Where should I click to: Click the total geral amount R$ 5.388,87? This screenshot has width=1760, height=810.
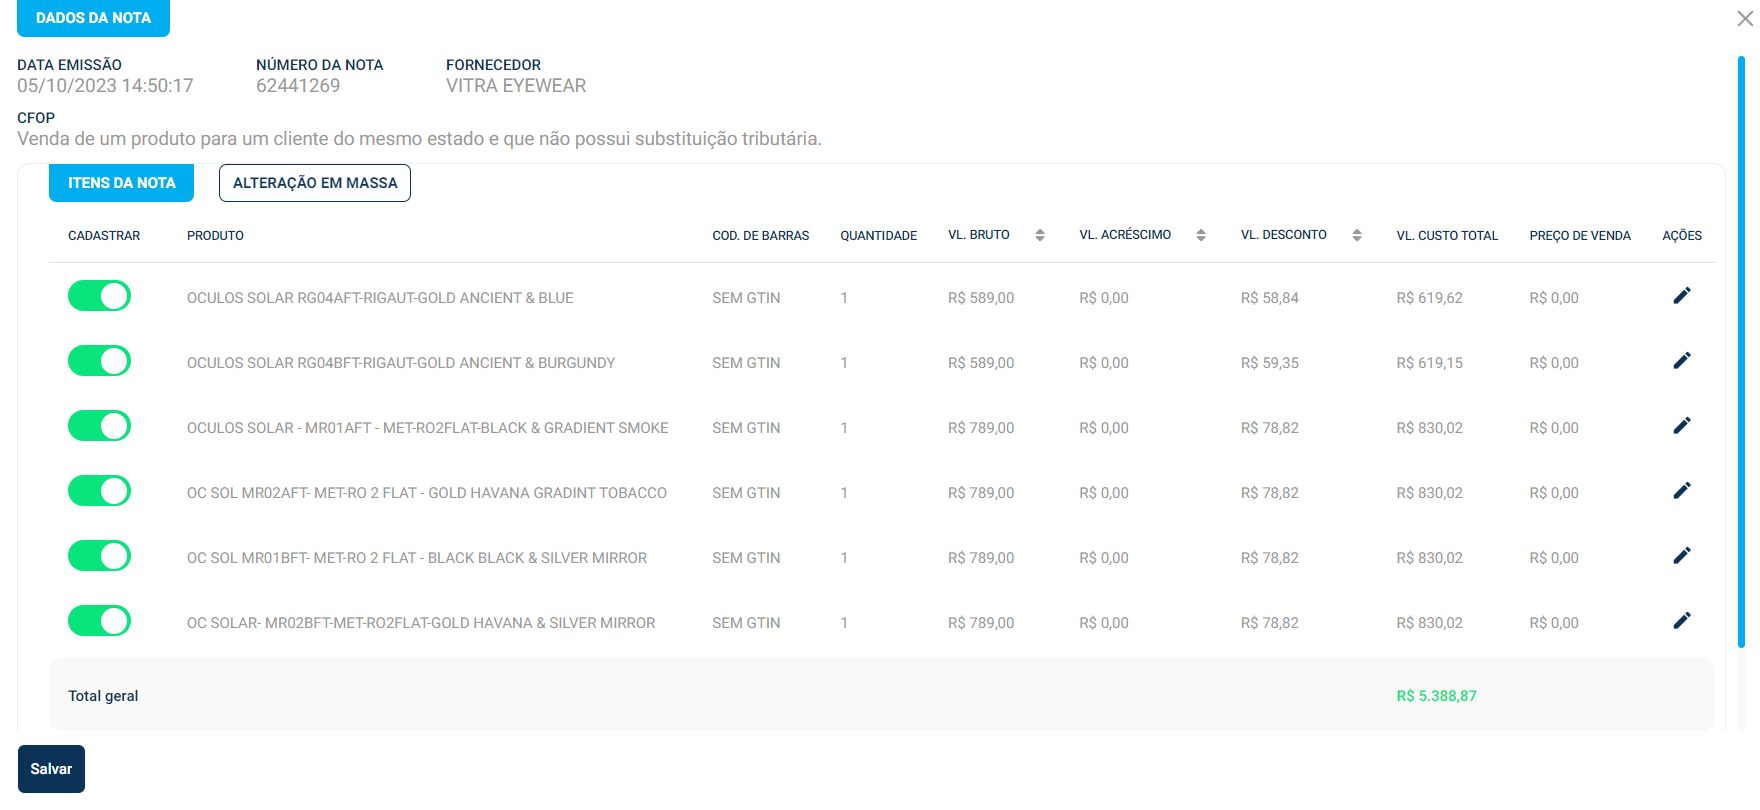click(x=1436, y=696)
